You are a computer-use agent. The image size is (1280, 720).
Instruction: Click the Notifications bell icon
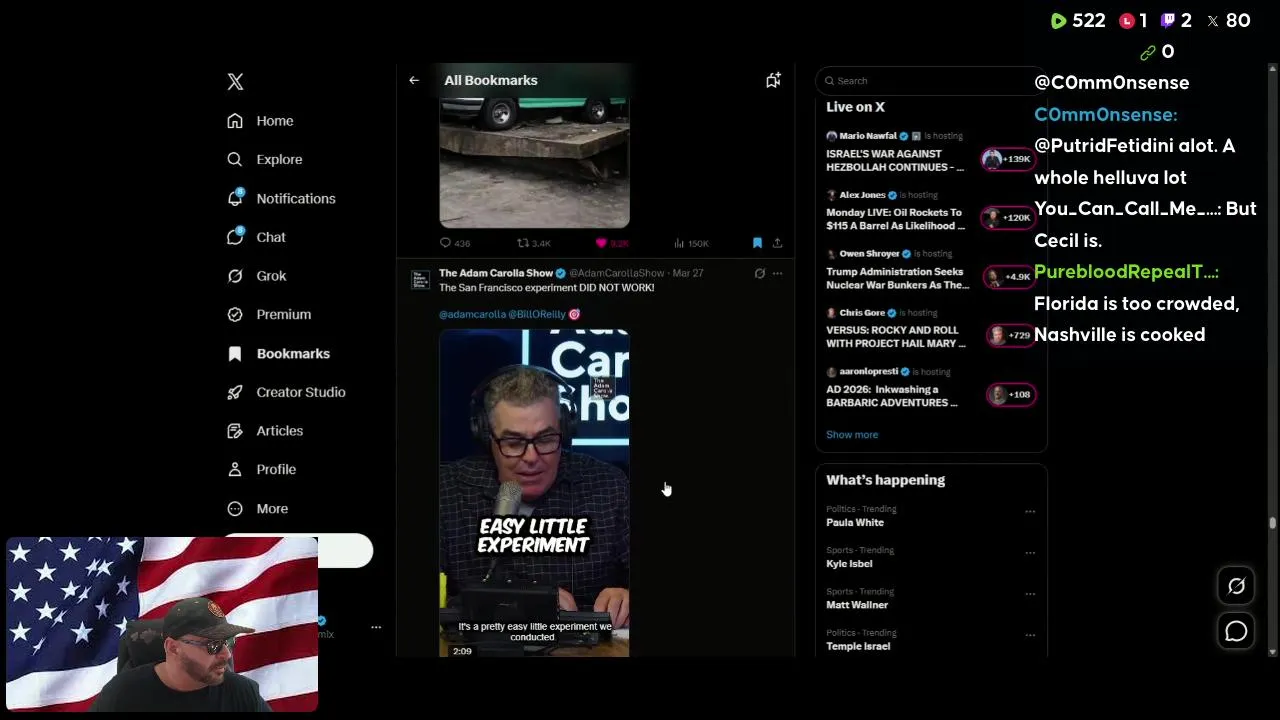[x=235, y=198]
